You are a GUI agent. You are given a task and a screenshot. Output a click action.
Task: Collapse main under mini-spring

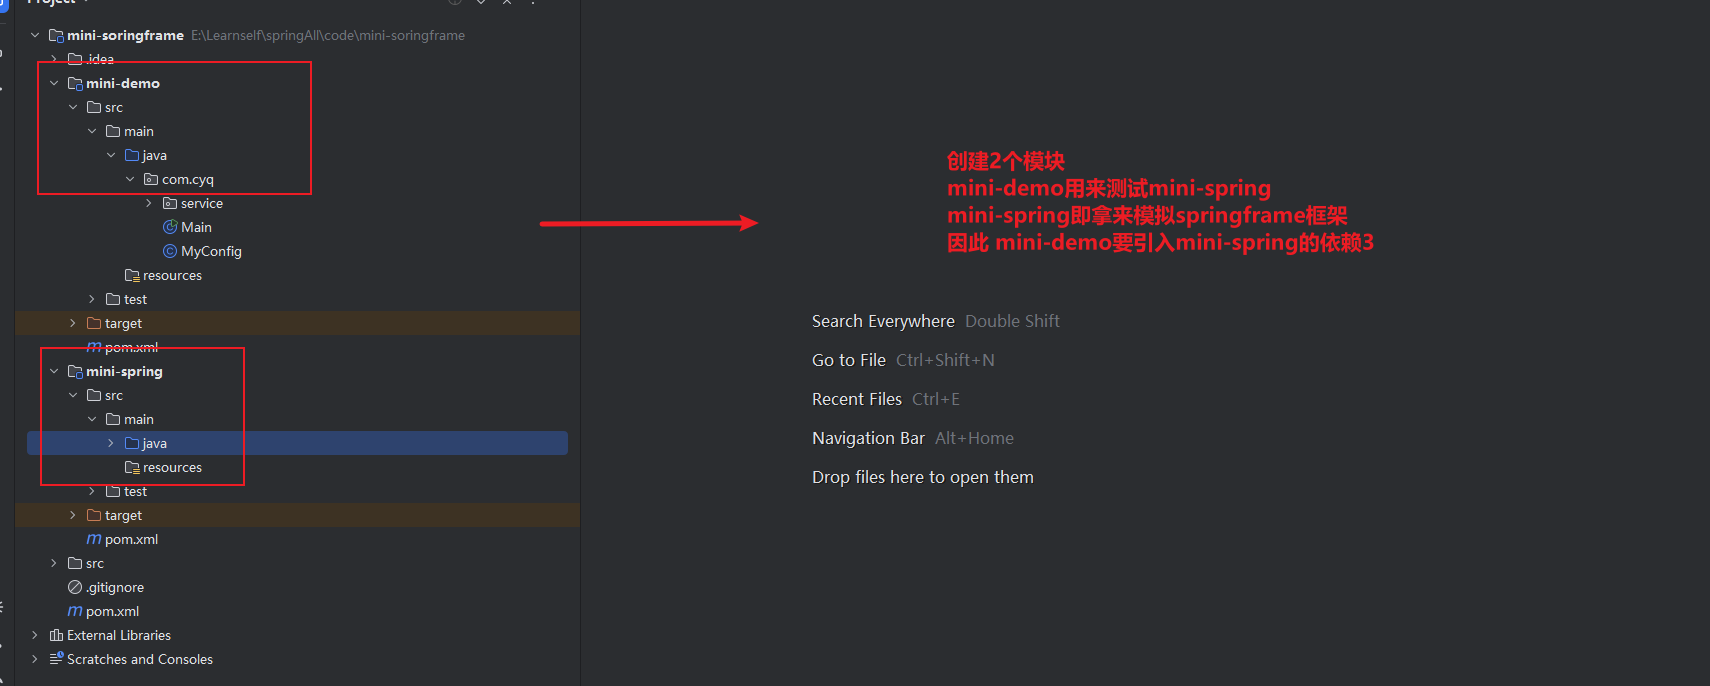coord(92,419)
